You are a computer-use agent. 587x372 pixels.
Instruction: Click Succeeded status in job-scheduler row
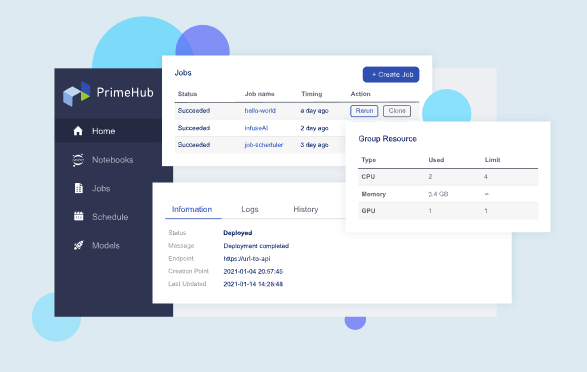pos(194,145)
